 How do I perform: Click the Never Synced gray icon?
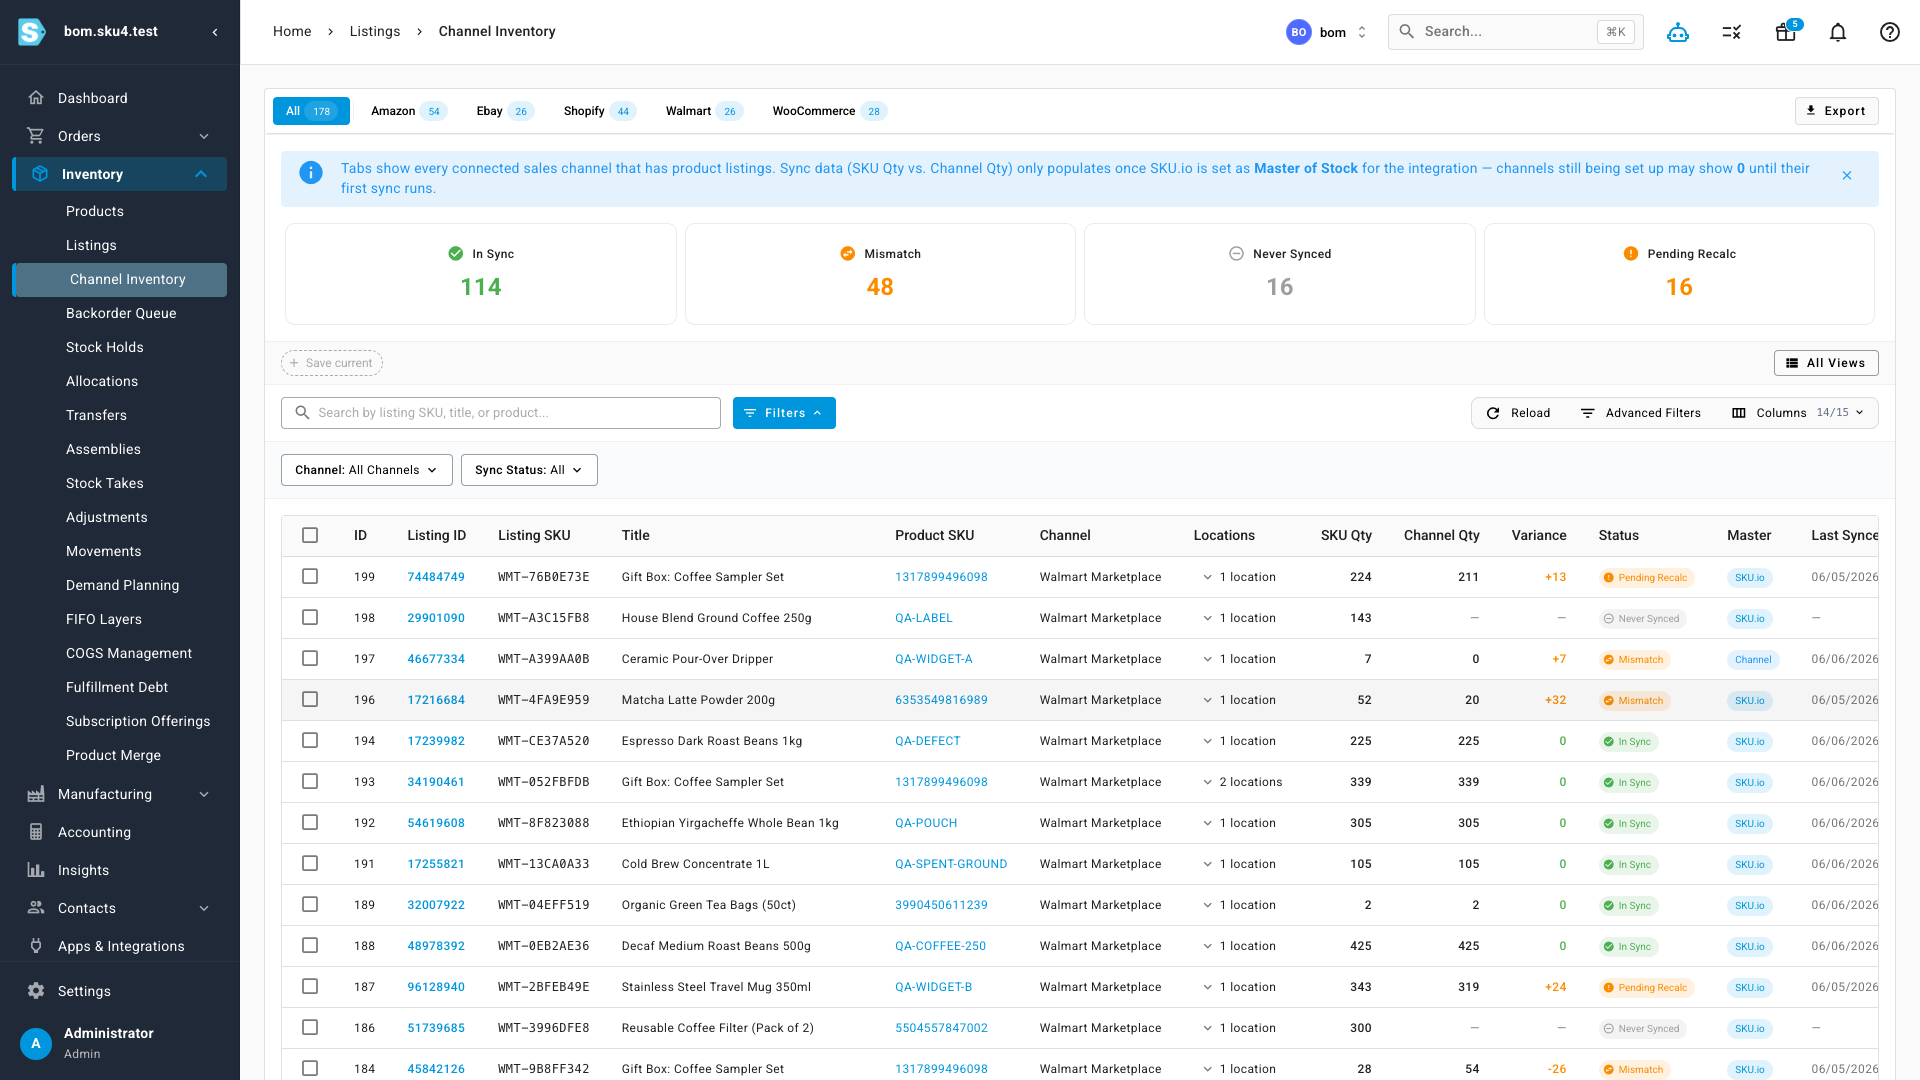pyautogui.click(x=1236, y=254)
